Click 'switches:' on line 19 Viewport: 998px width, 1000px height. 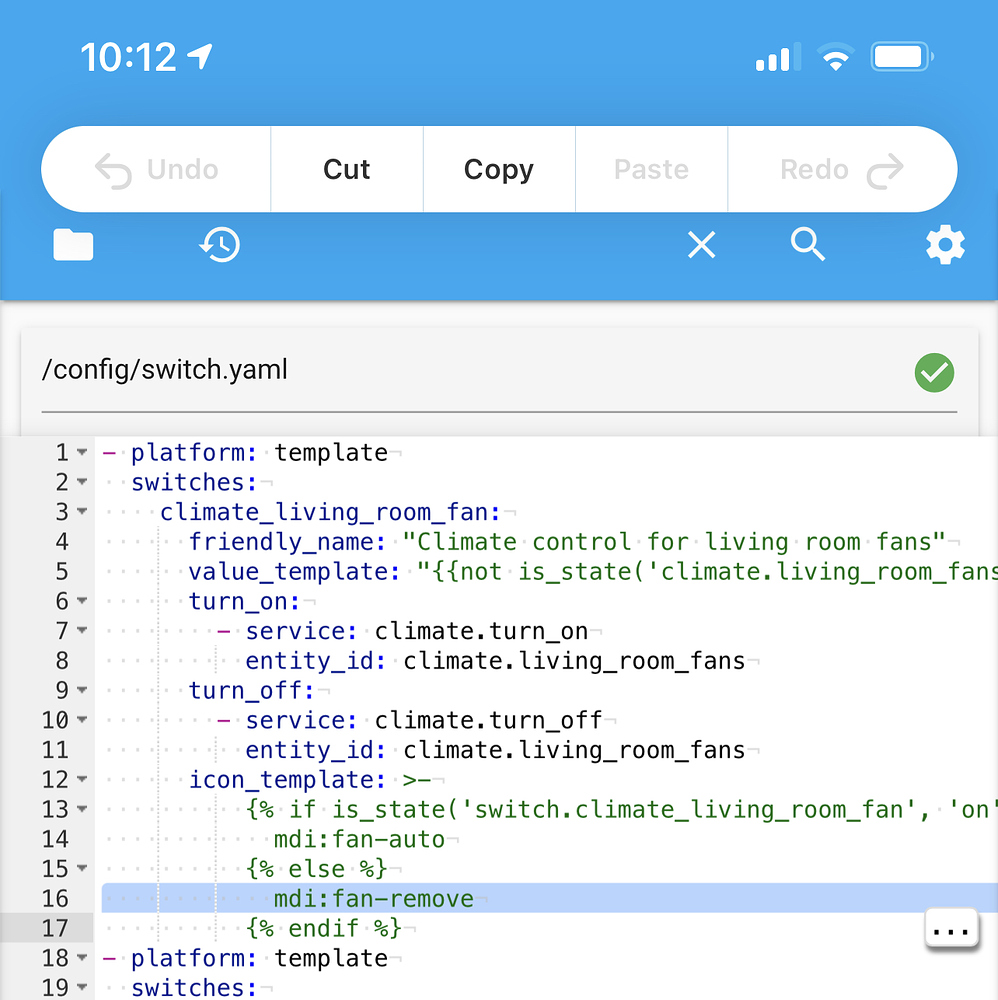[x=194, y=988]
